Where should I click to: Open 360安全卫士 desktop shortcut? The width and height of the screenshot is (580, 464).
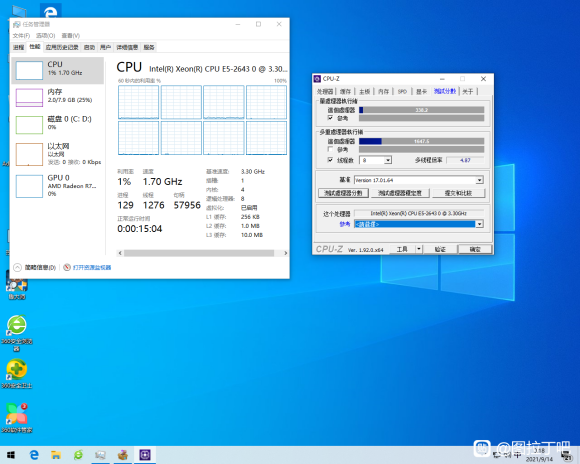point(17,374)
